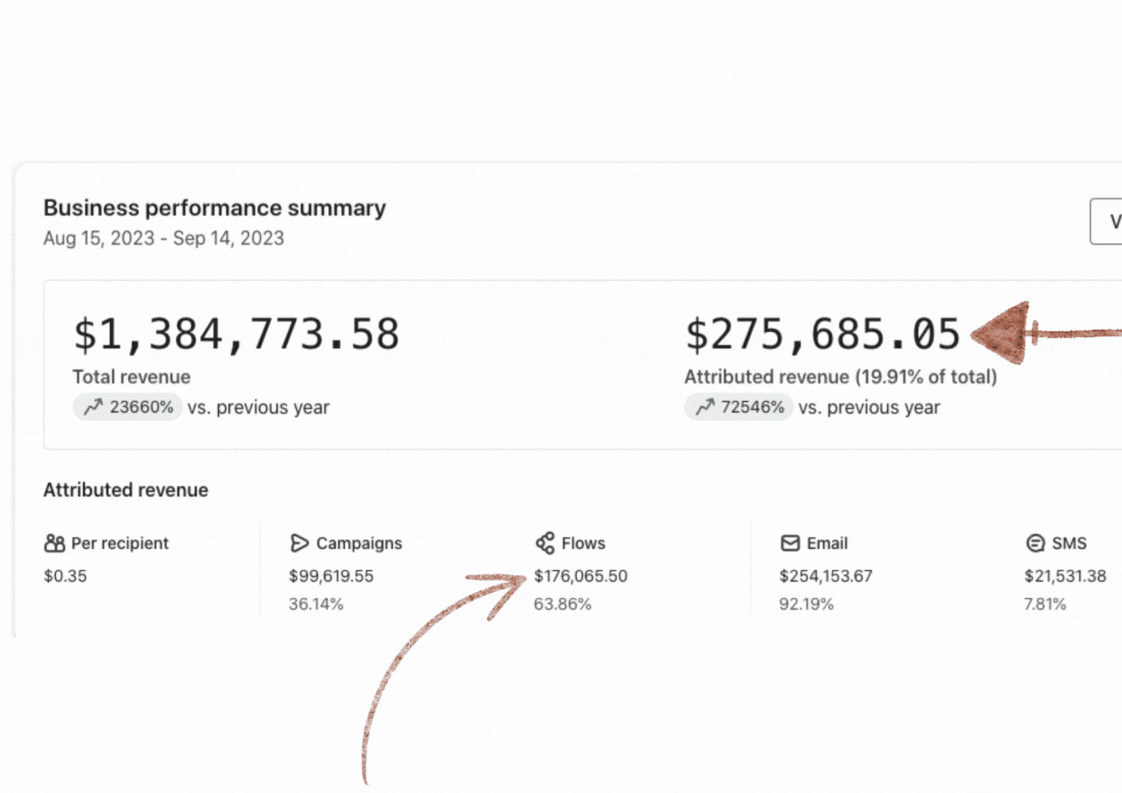Screen dimensions: 1122x793
Task: Click the trend arrow beside 72546%
Action: pos(705,407)
